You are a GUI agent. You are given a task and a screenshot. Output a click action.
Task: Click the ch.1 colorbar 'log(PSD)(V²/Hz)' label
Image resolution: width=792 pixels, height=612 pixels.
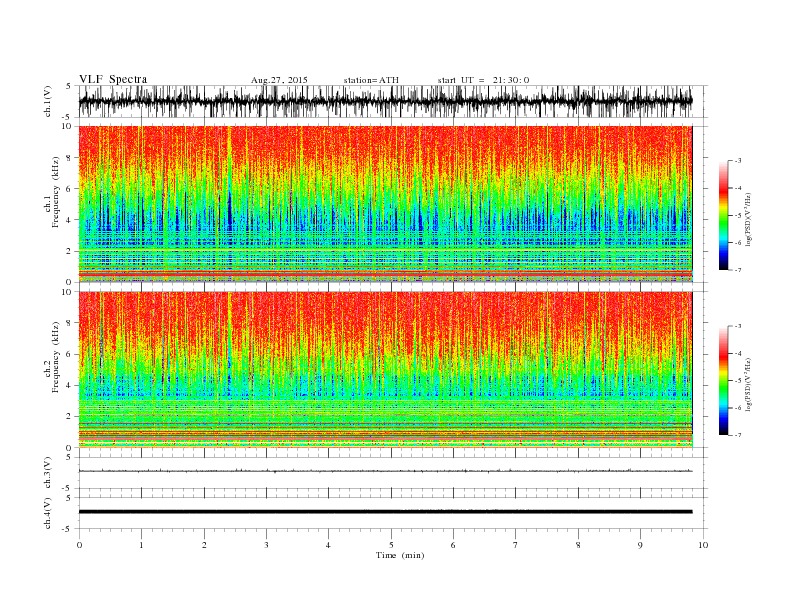[x=748, y=219]
